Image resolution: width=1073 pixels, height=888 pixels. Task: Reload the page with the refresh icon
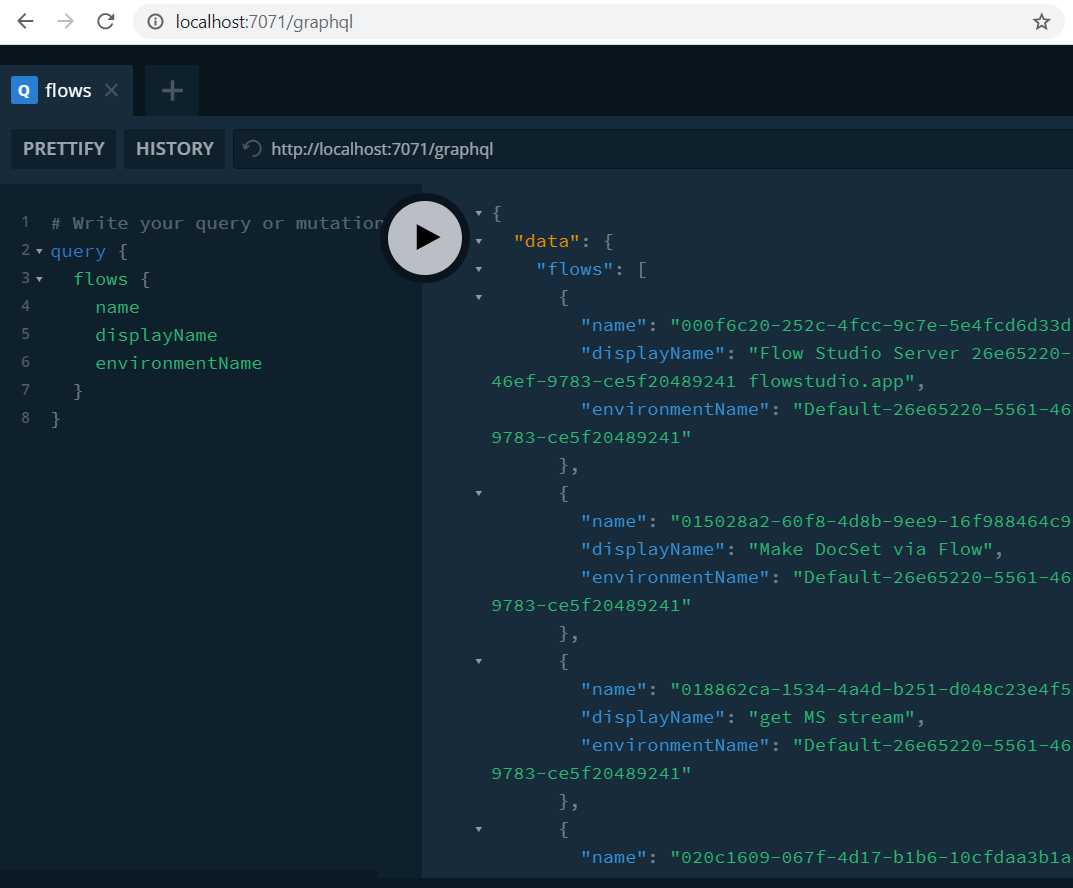(x=106, y=21)
